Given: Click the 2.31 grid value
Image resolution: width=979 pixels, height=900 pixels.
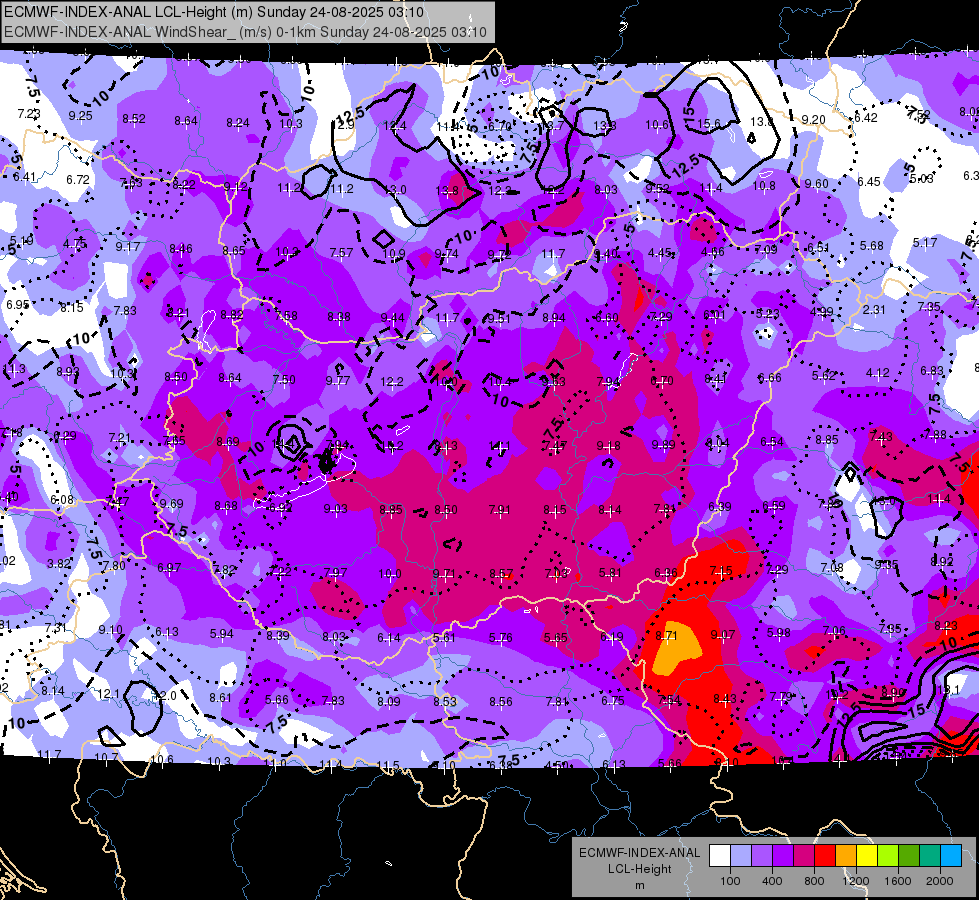Looking at the screenshot, I should pos(875,309).
